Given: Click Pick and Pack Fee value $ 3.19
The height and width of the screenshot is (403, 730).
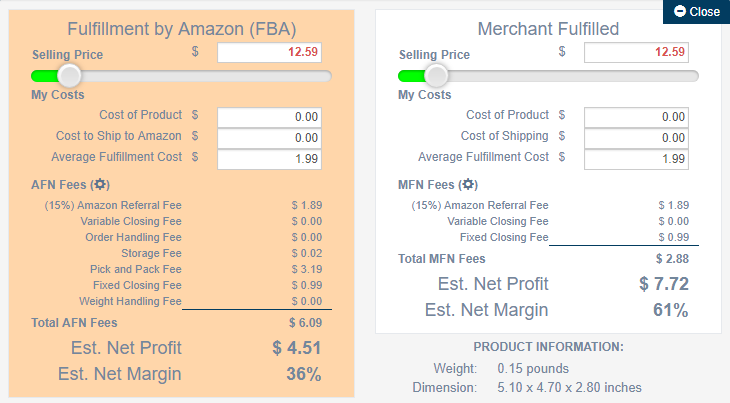Looking at the screenshot, I should [x=307, y=269].
